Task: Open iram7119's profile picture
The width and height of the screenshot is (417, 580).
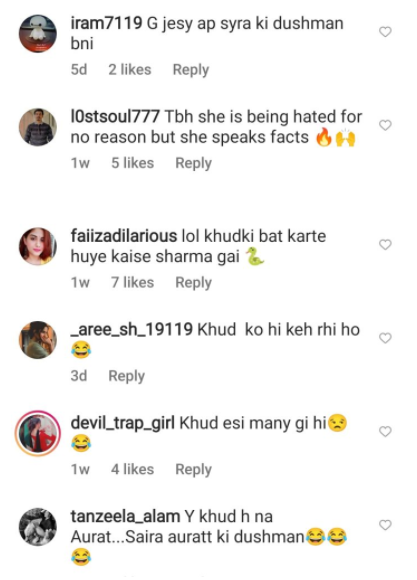Action: [38, 33]
